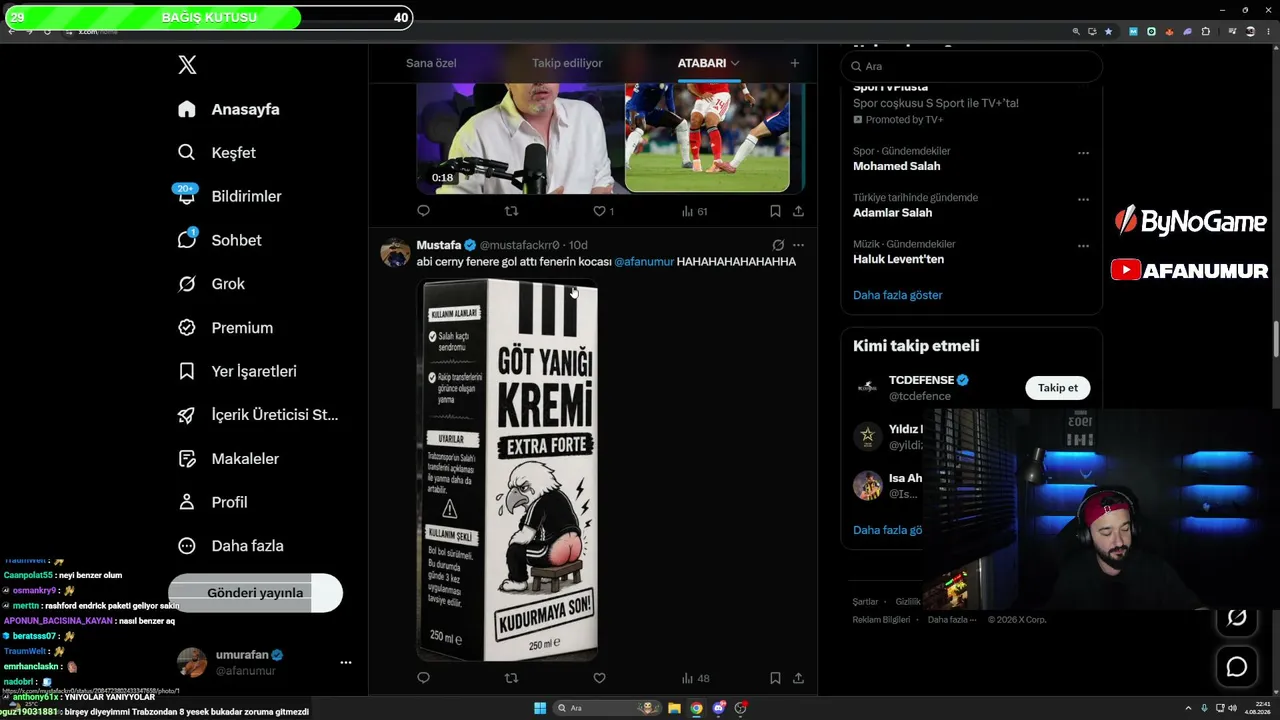
Task: Open options for Mohamed Salah trend
Action: pyautogui.click(x=1083, y=153)
